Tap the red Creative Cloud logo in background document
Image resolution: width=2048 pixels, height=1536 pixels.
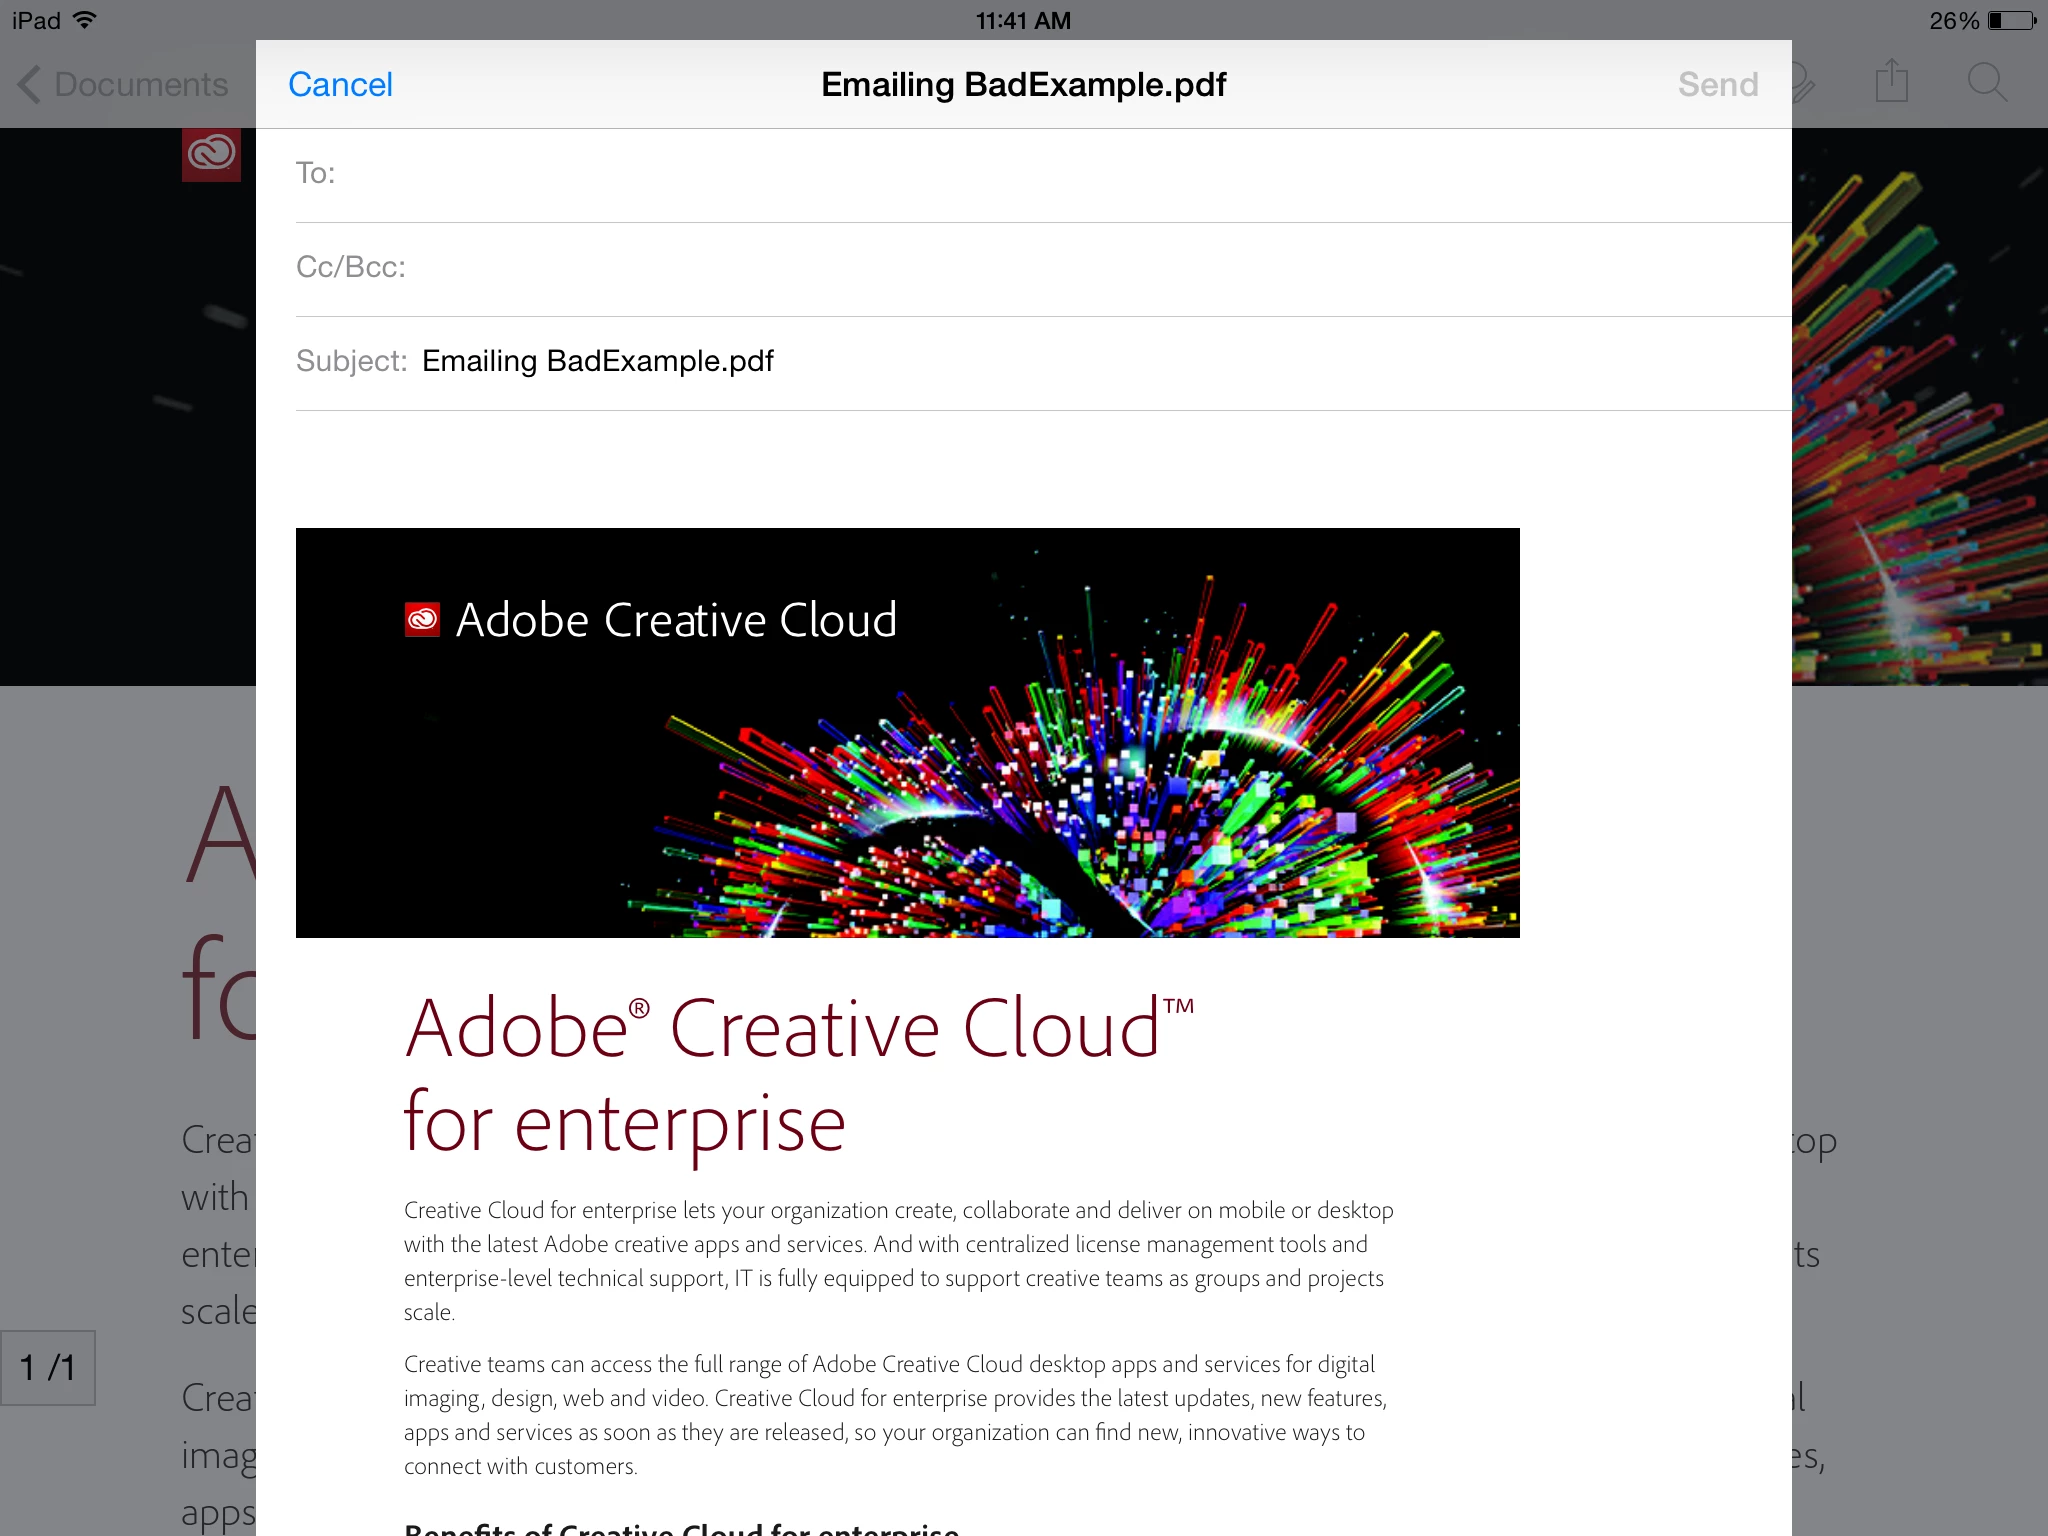[x=211, y=154]
